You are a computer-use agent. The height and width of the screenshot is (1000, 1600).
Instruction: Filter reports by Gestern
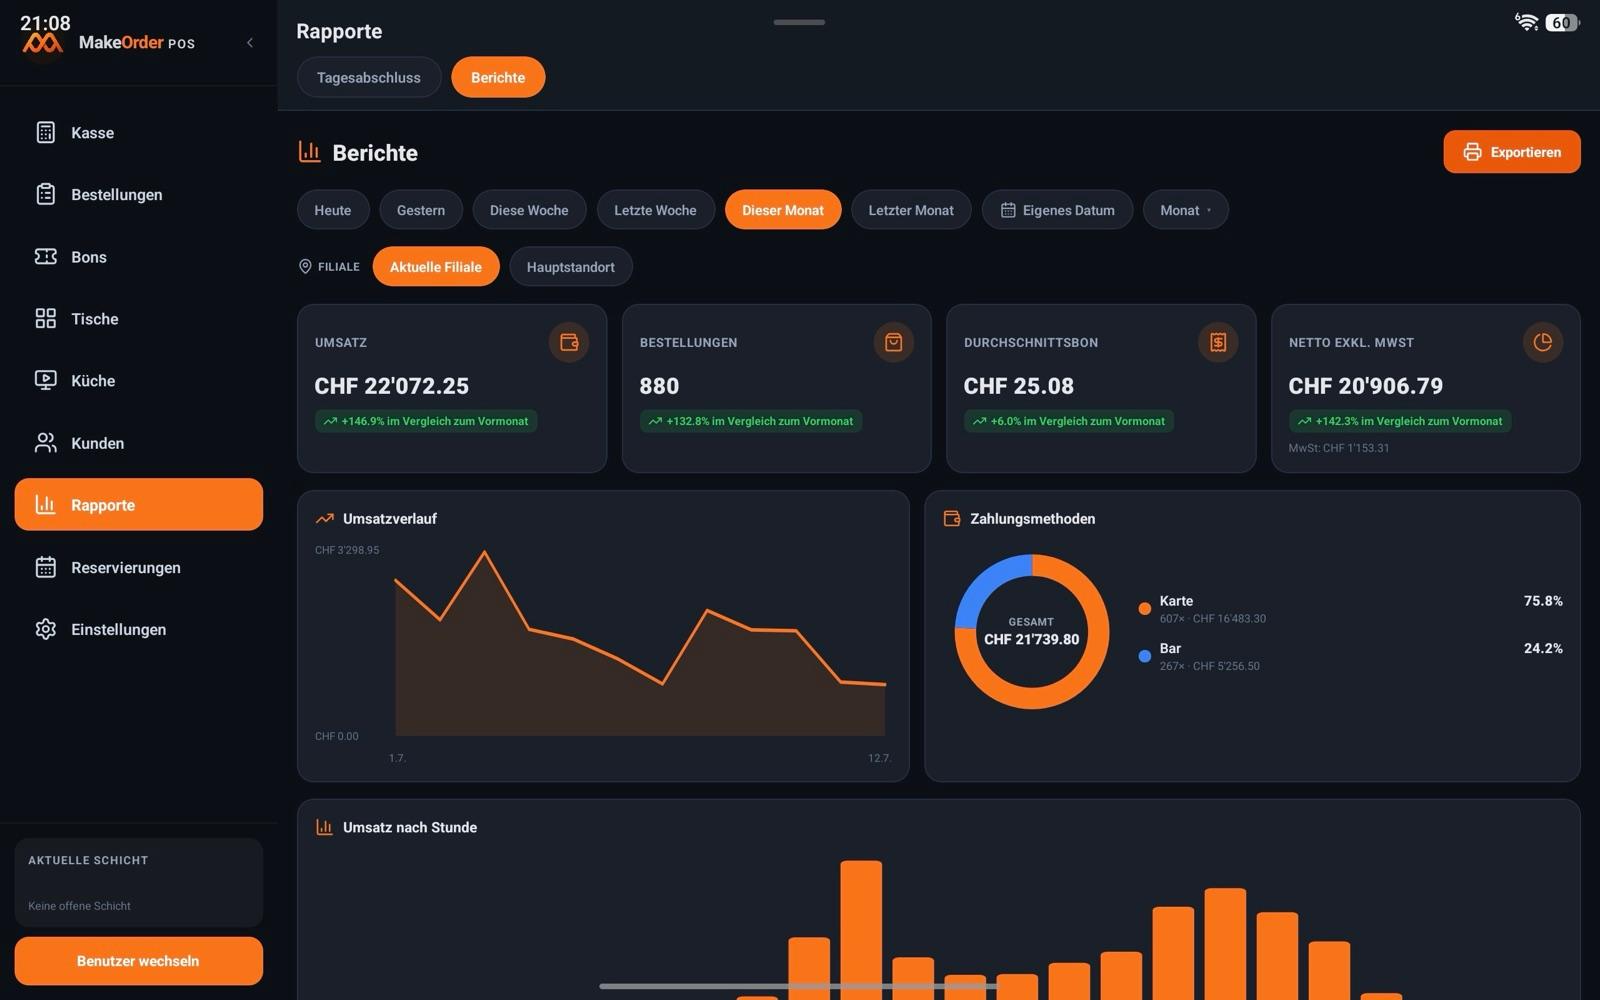coord(421,210)
